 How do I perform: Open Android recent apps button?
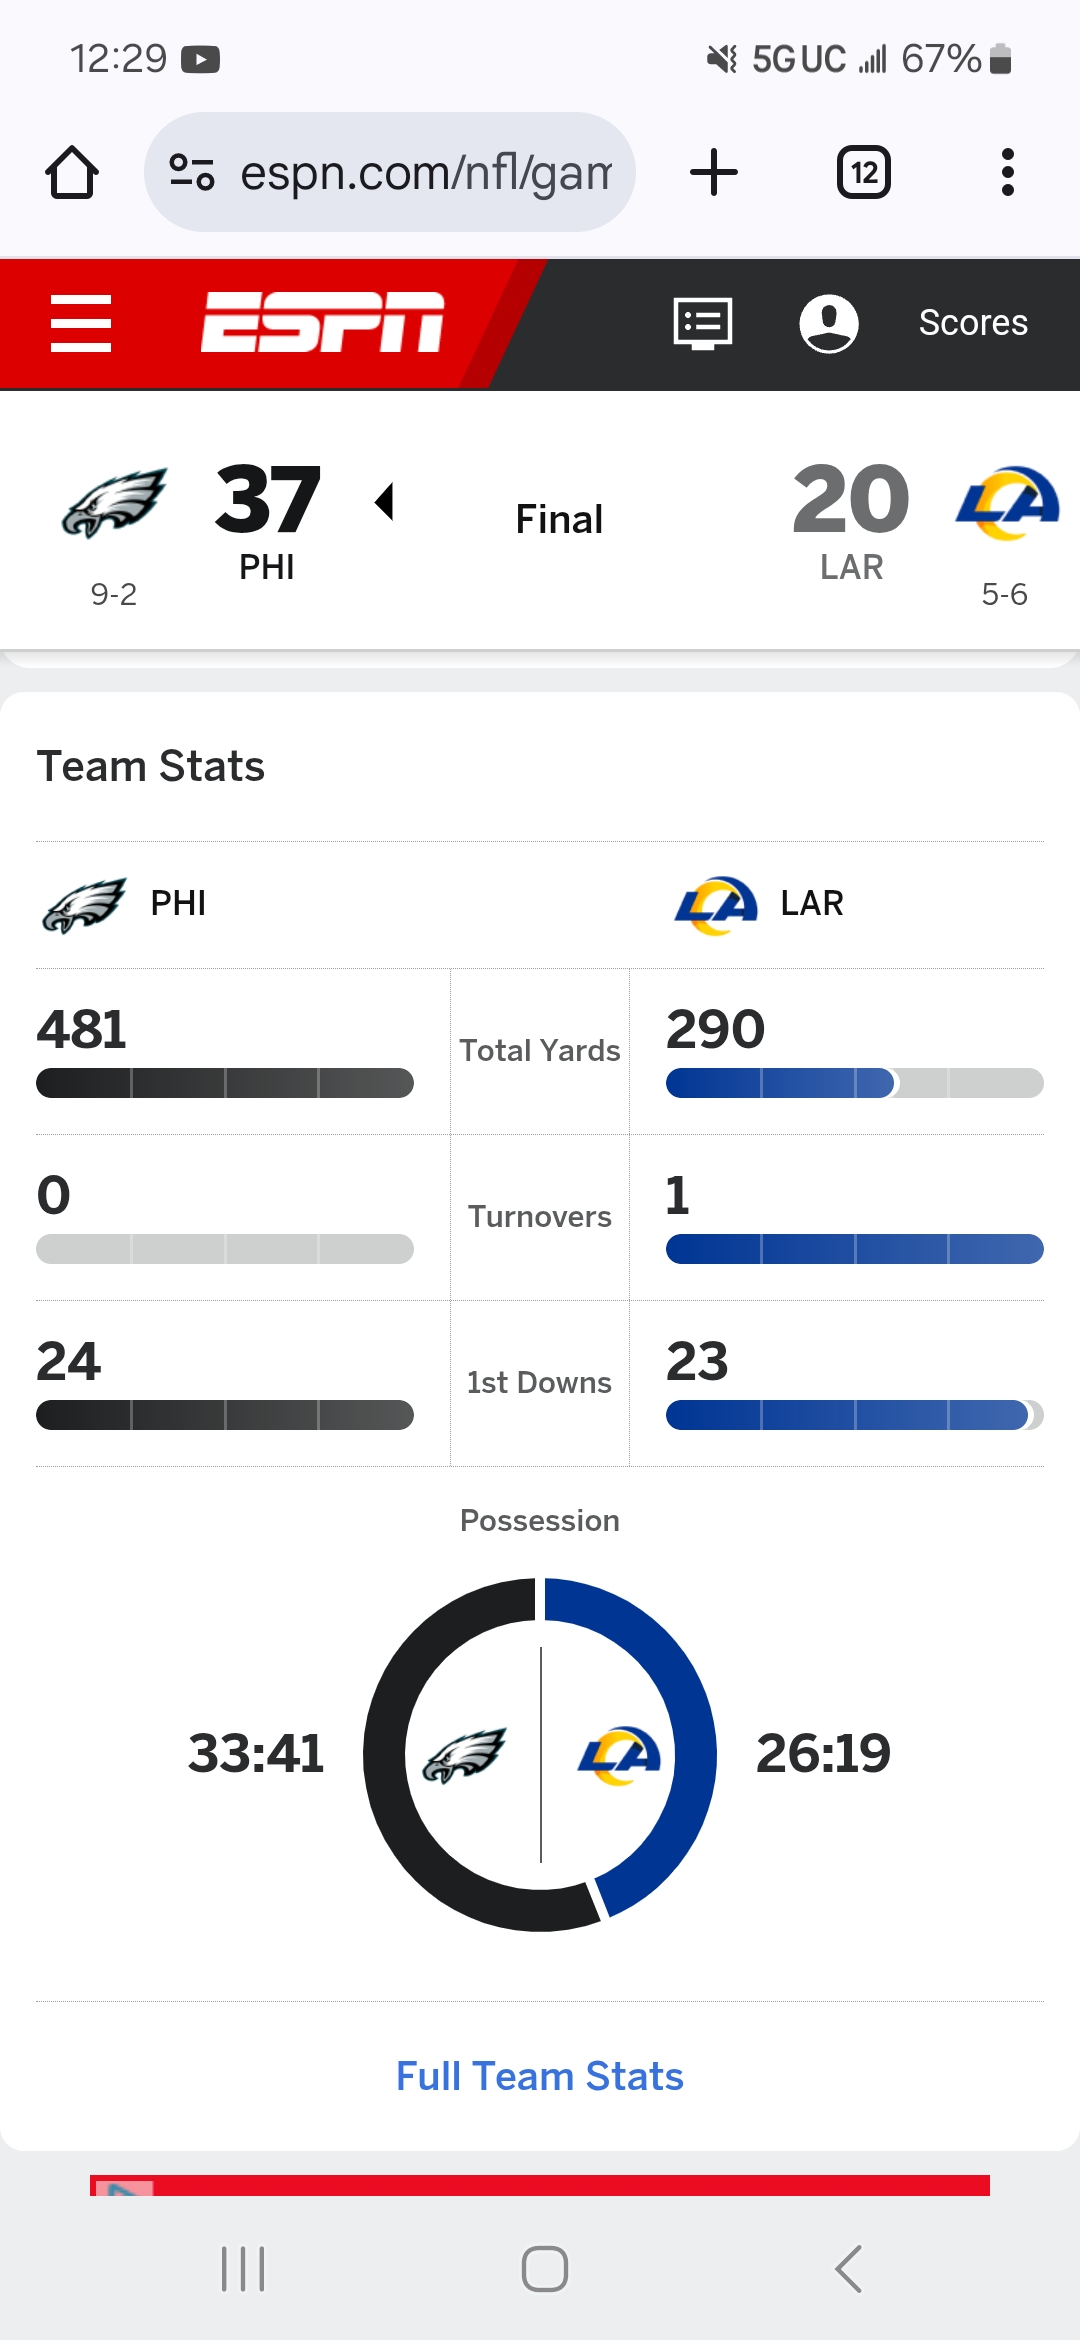pos(243,2268)
